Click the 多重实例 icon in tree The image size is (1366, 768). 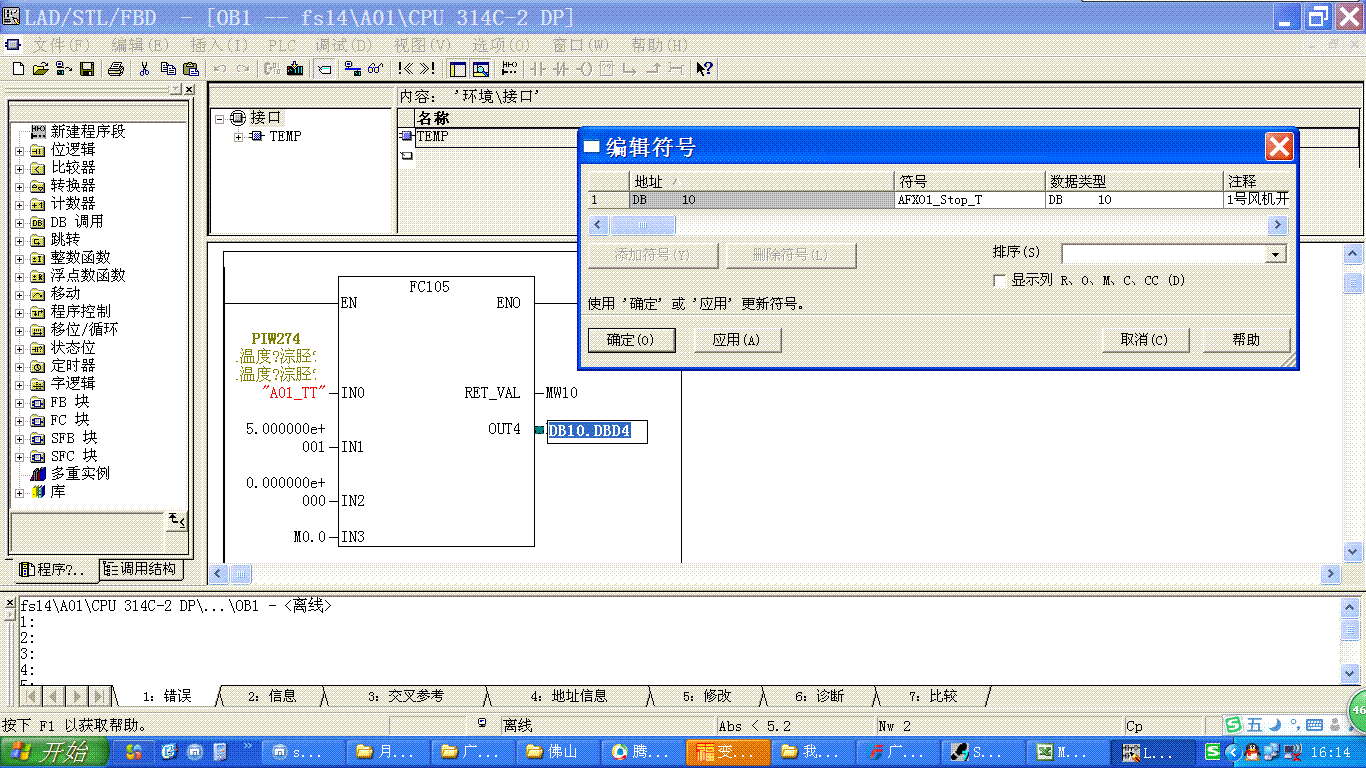pyautogui.click(x=38, y=474)
